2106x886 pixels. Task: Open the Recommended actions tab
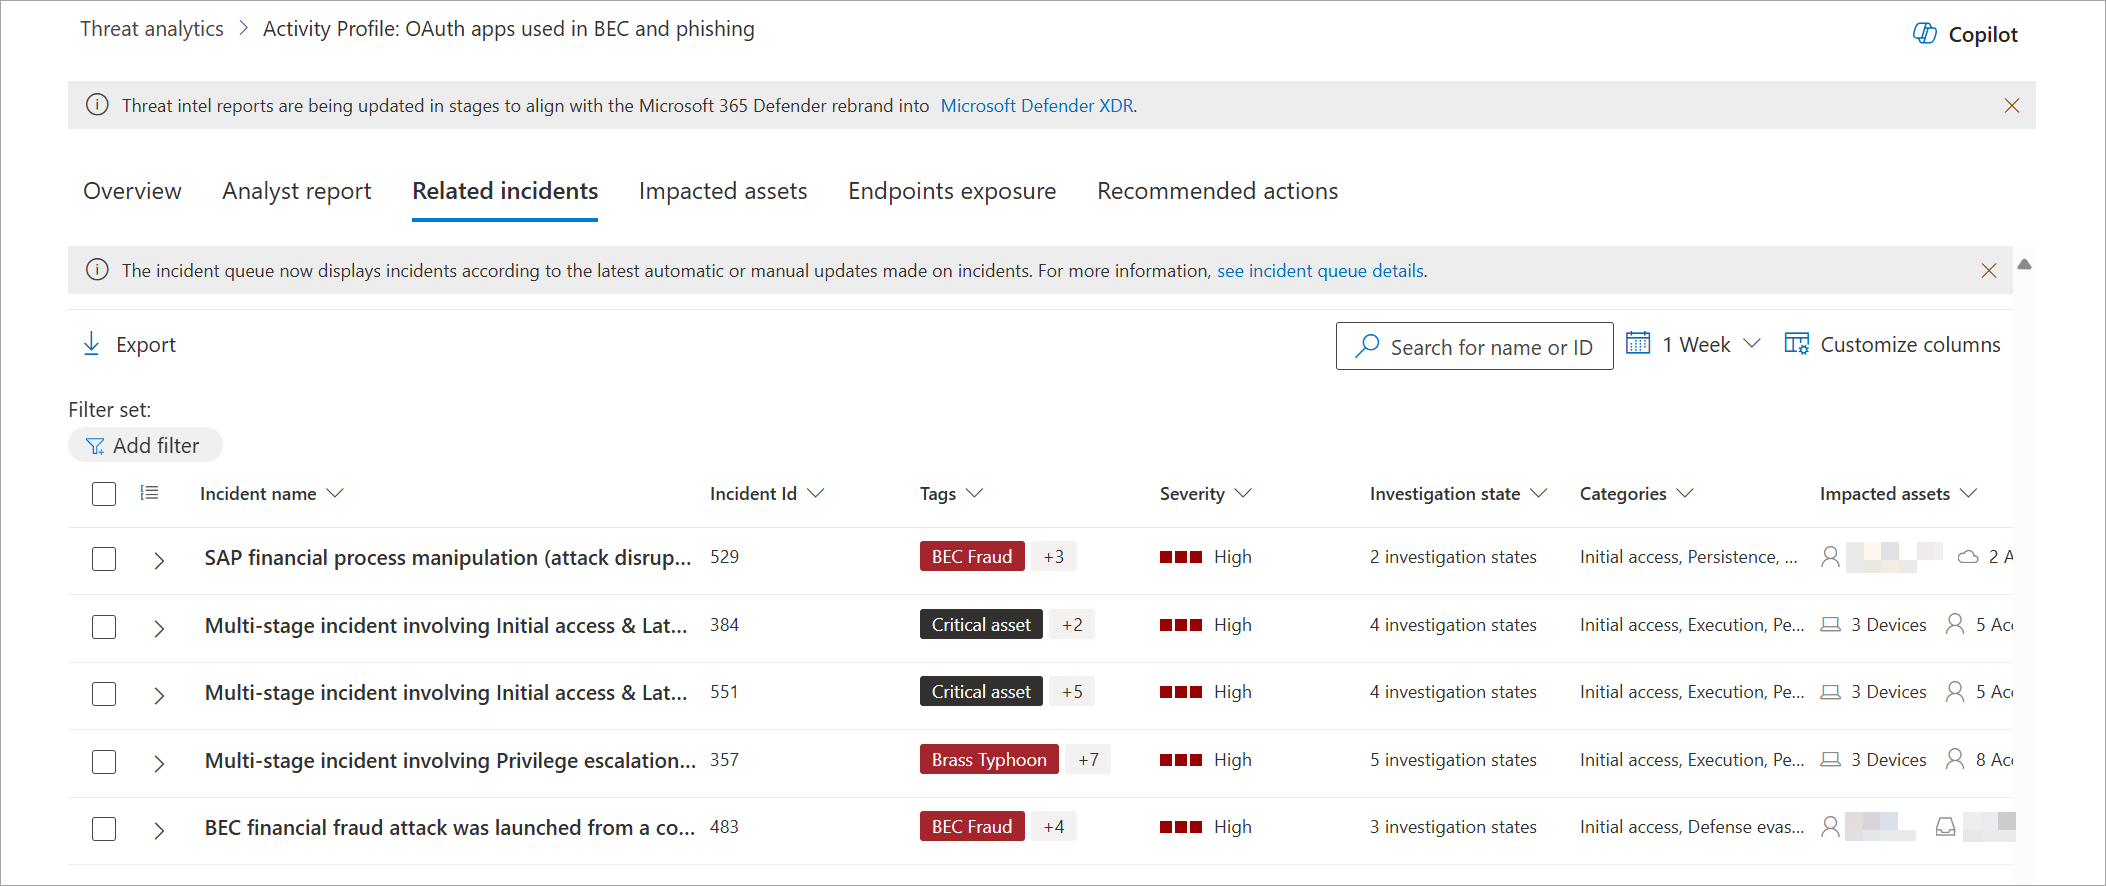click(1217, 191)
